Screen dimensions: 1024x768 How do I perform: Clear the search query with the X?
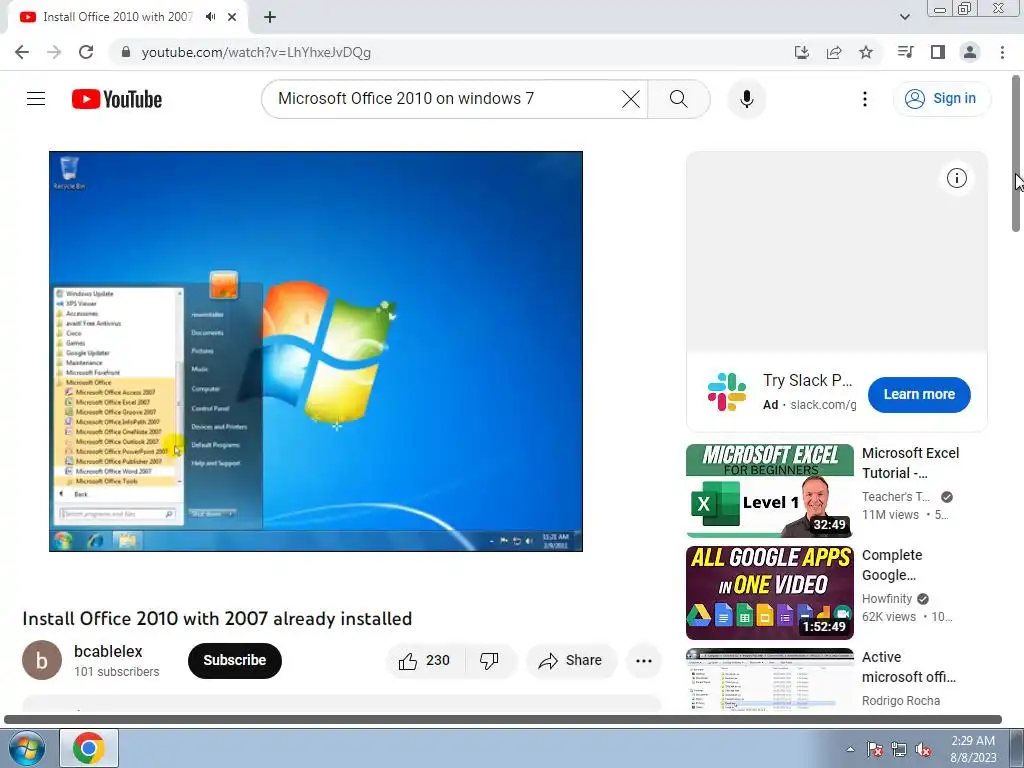631,99
